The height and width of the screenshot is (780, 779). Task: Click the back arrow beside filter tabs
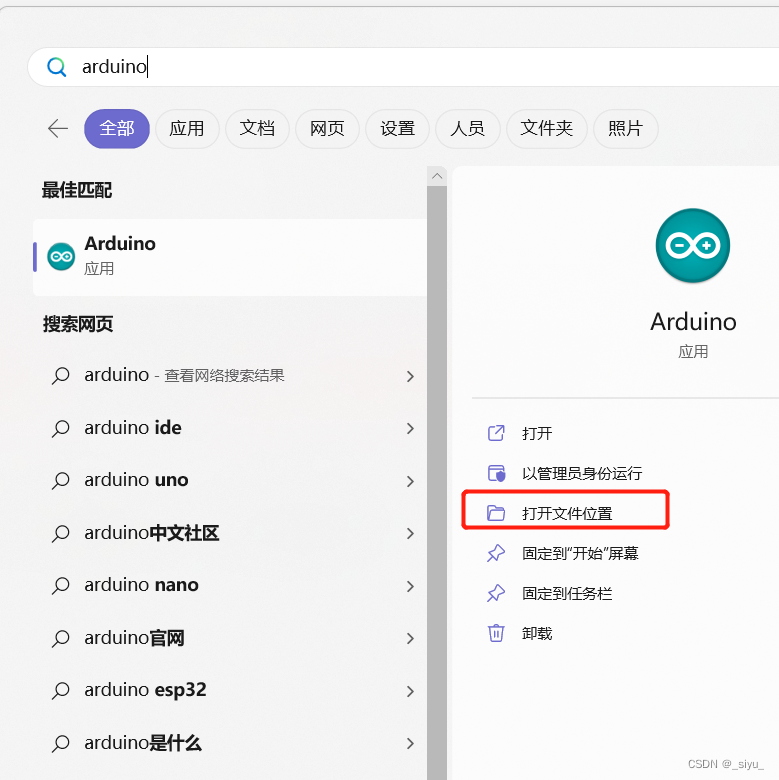tap(58, 129)
